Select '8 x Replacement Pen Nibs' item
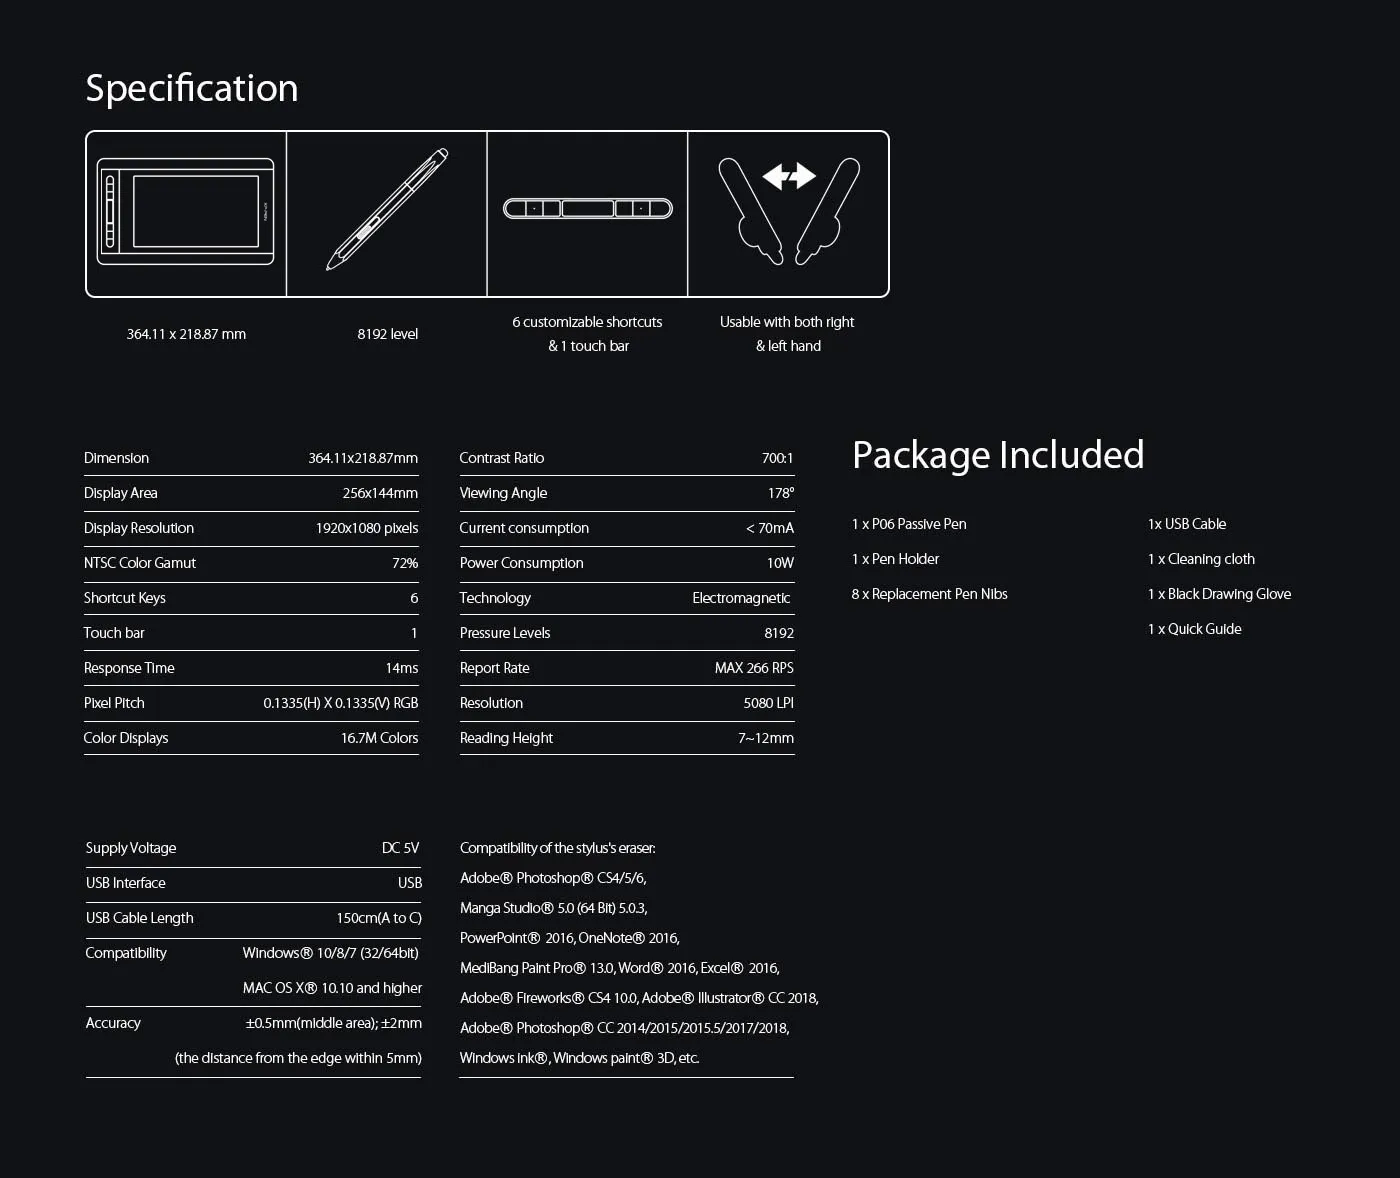 (x=929, y=594)
